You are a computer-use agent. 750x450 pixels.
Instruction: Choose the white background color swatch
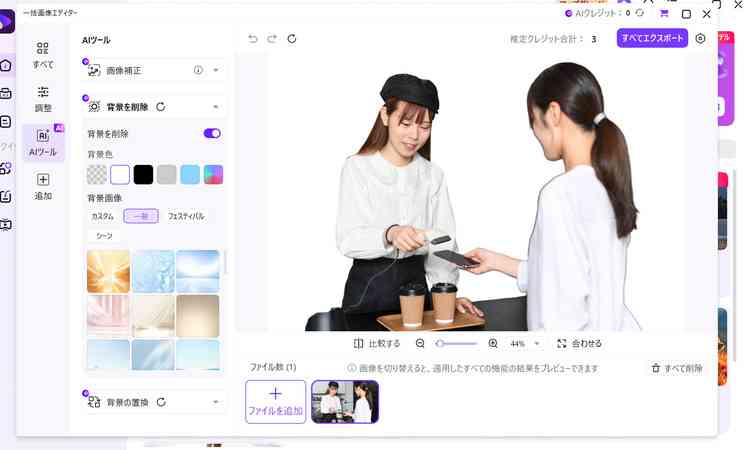click(x=120, y=175)
